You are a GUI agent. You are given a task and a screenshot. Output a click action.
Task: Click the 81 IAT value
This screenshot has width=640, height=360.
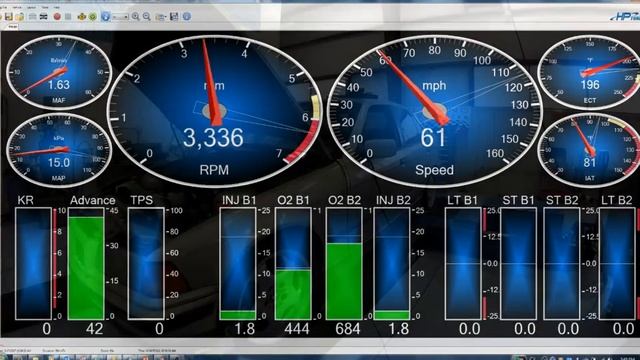click(589, 163)
